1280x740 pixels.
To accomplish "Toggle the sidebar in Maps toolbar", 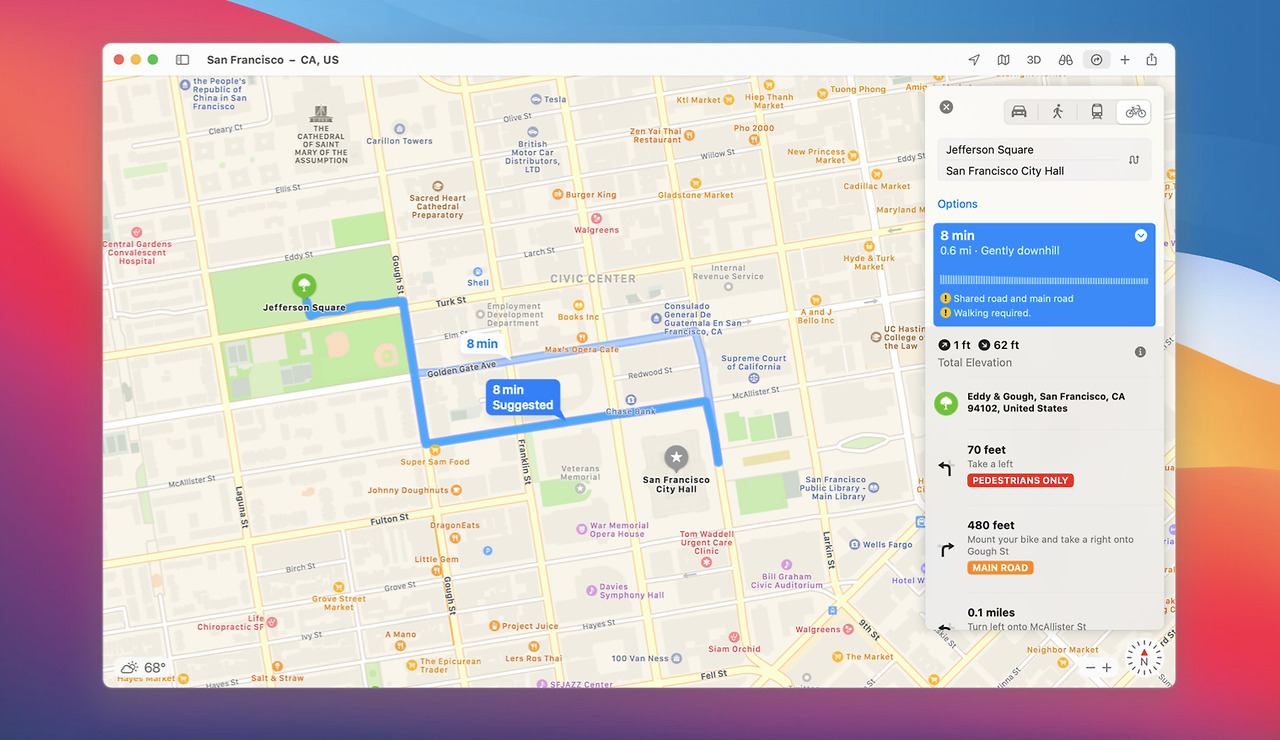I will click(x=182, y=60).
